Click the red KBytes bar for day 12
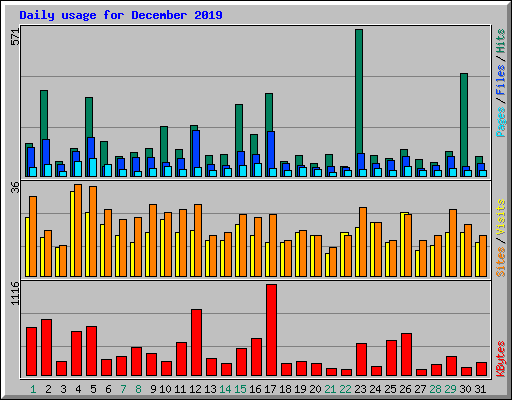 (196, 343)
